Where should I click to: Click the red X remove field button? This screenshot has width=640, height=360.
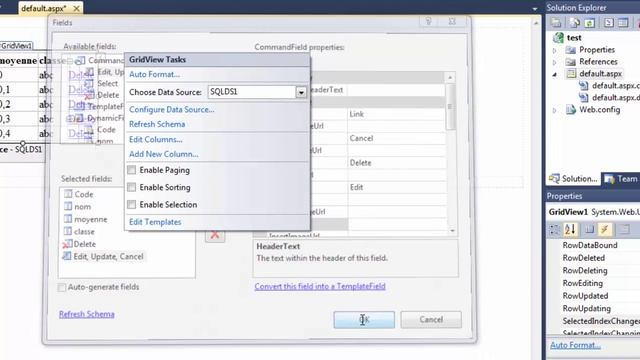point(215,236)
